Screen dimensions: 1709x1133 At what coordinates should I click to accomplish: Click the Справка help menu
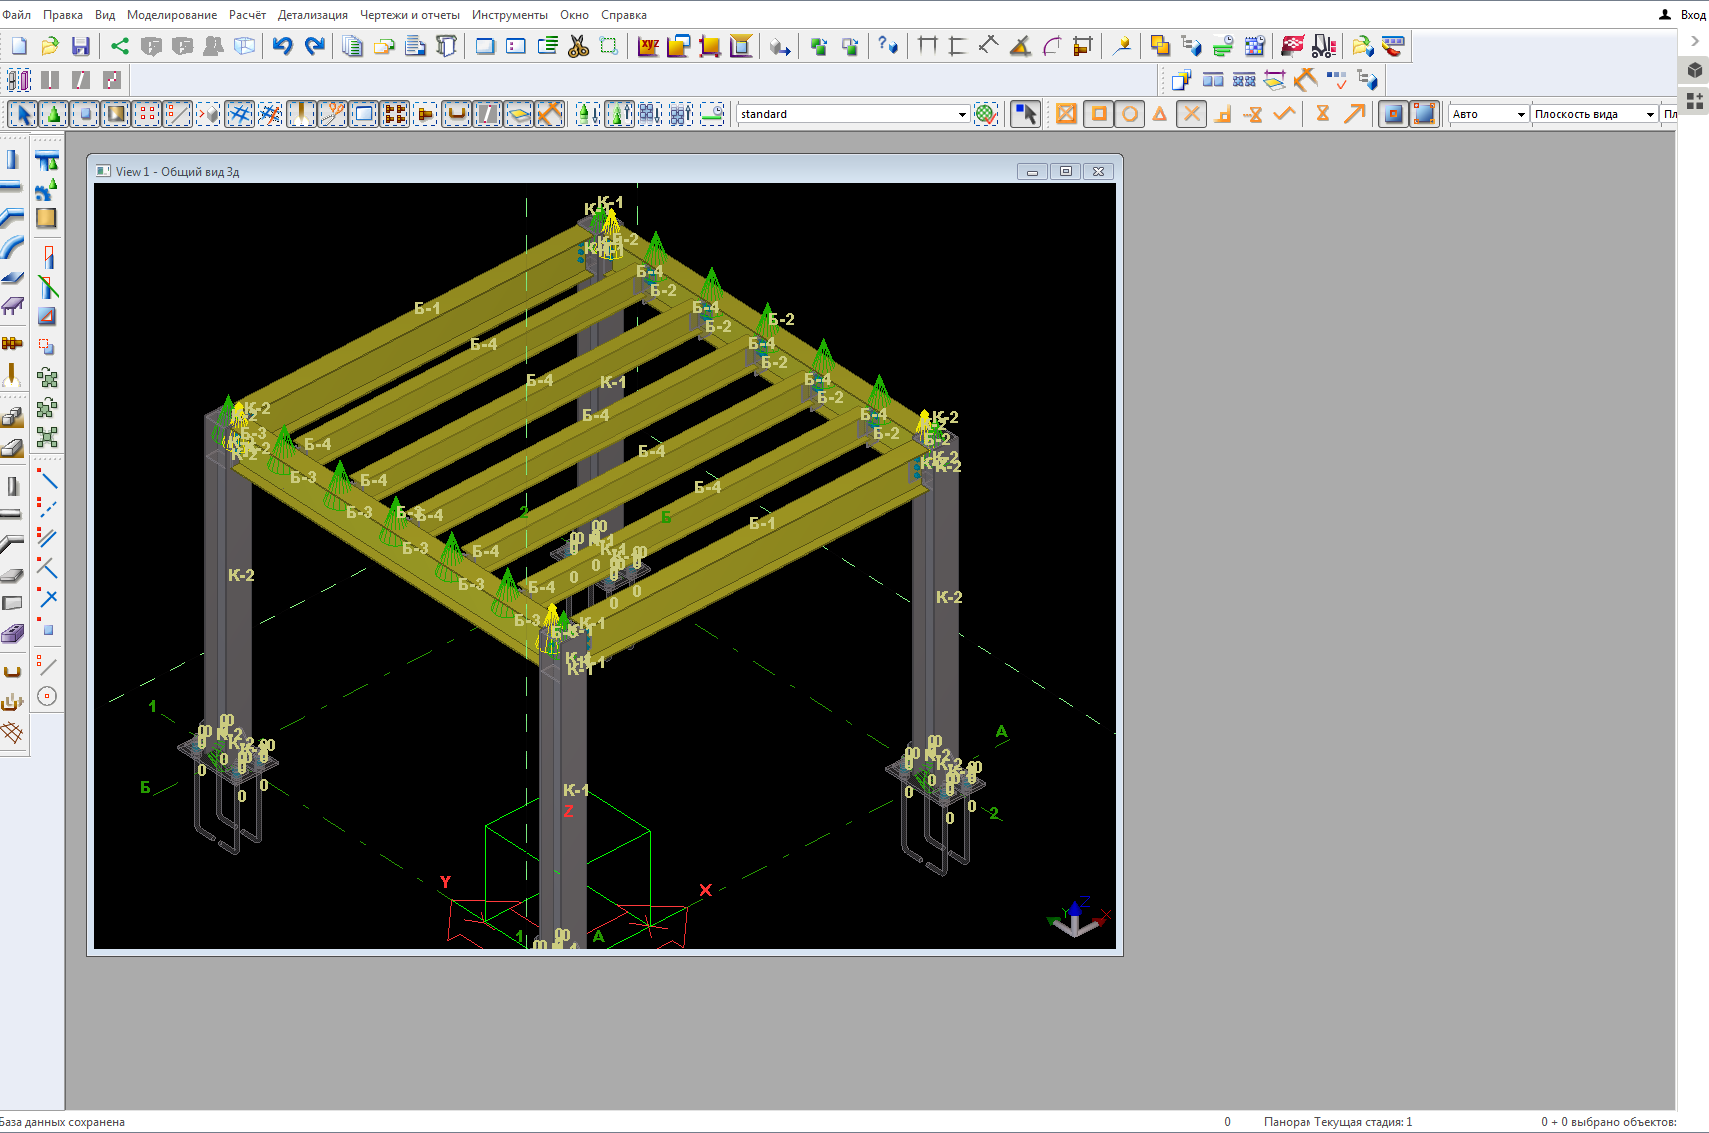pos(623,15)
